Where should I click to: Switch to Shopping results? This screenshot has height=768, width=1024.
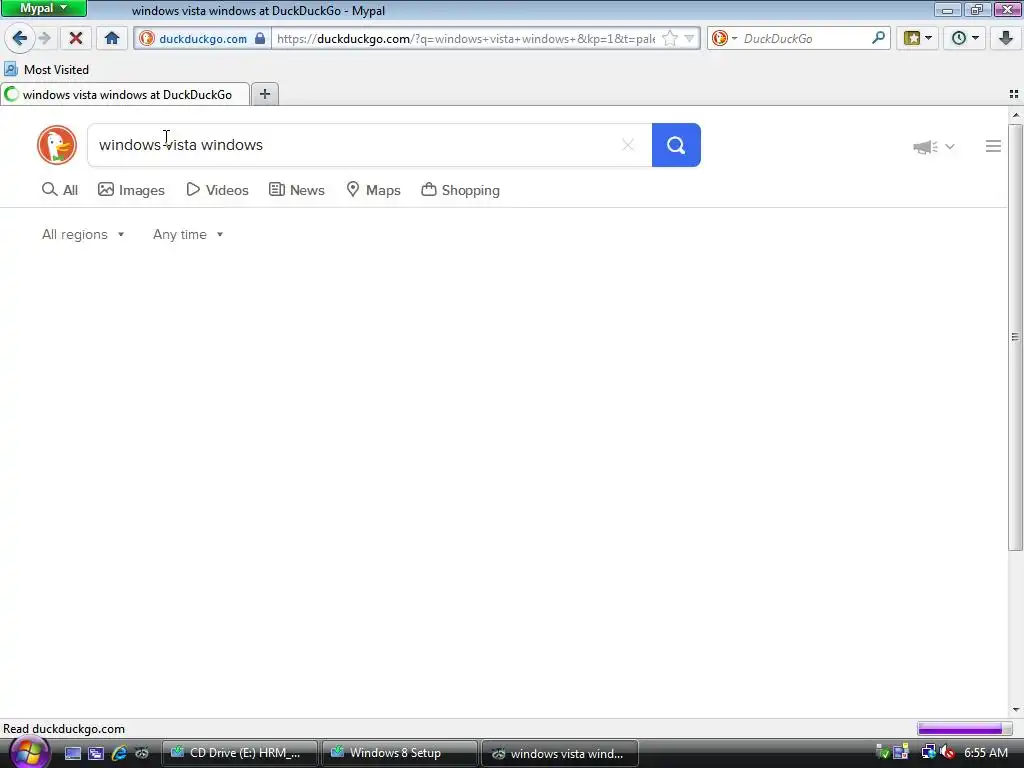tap(460, 190)
